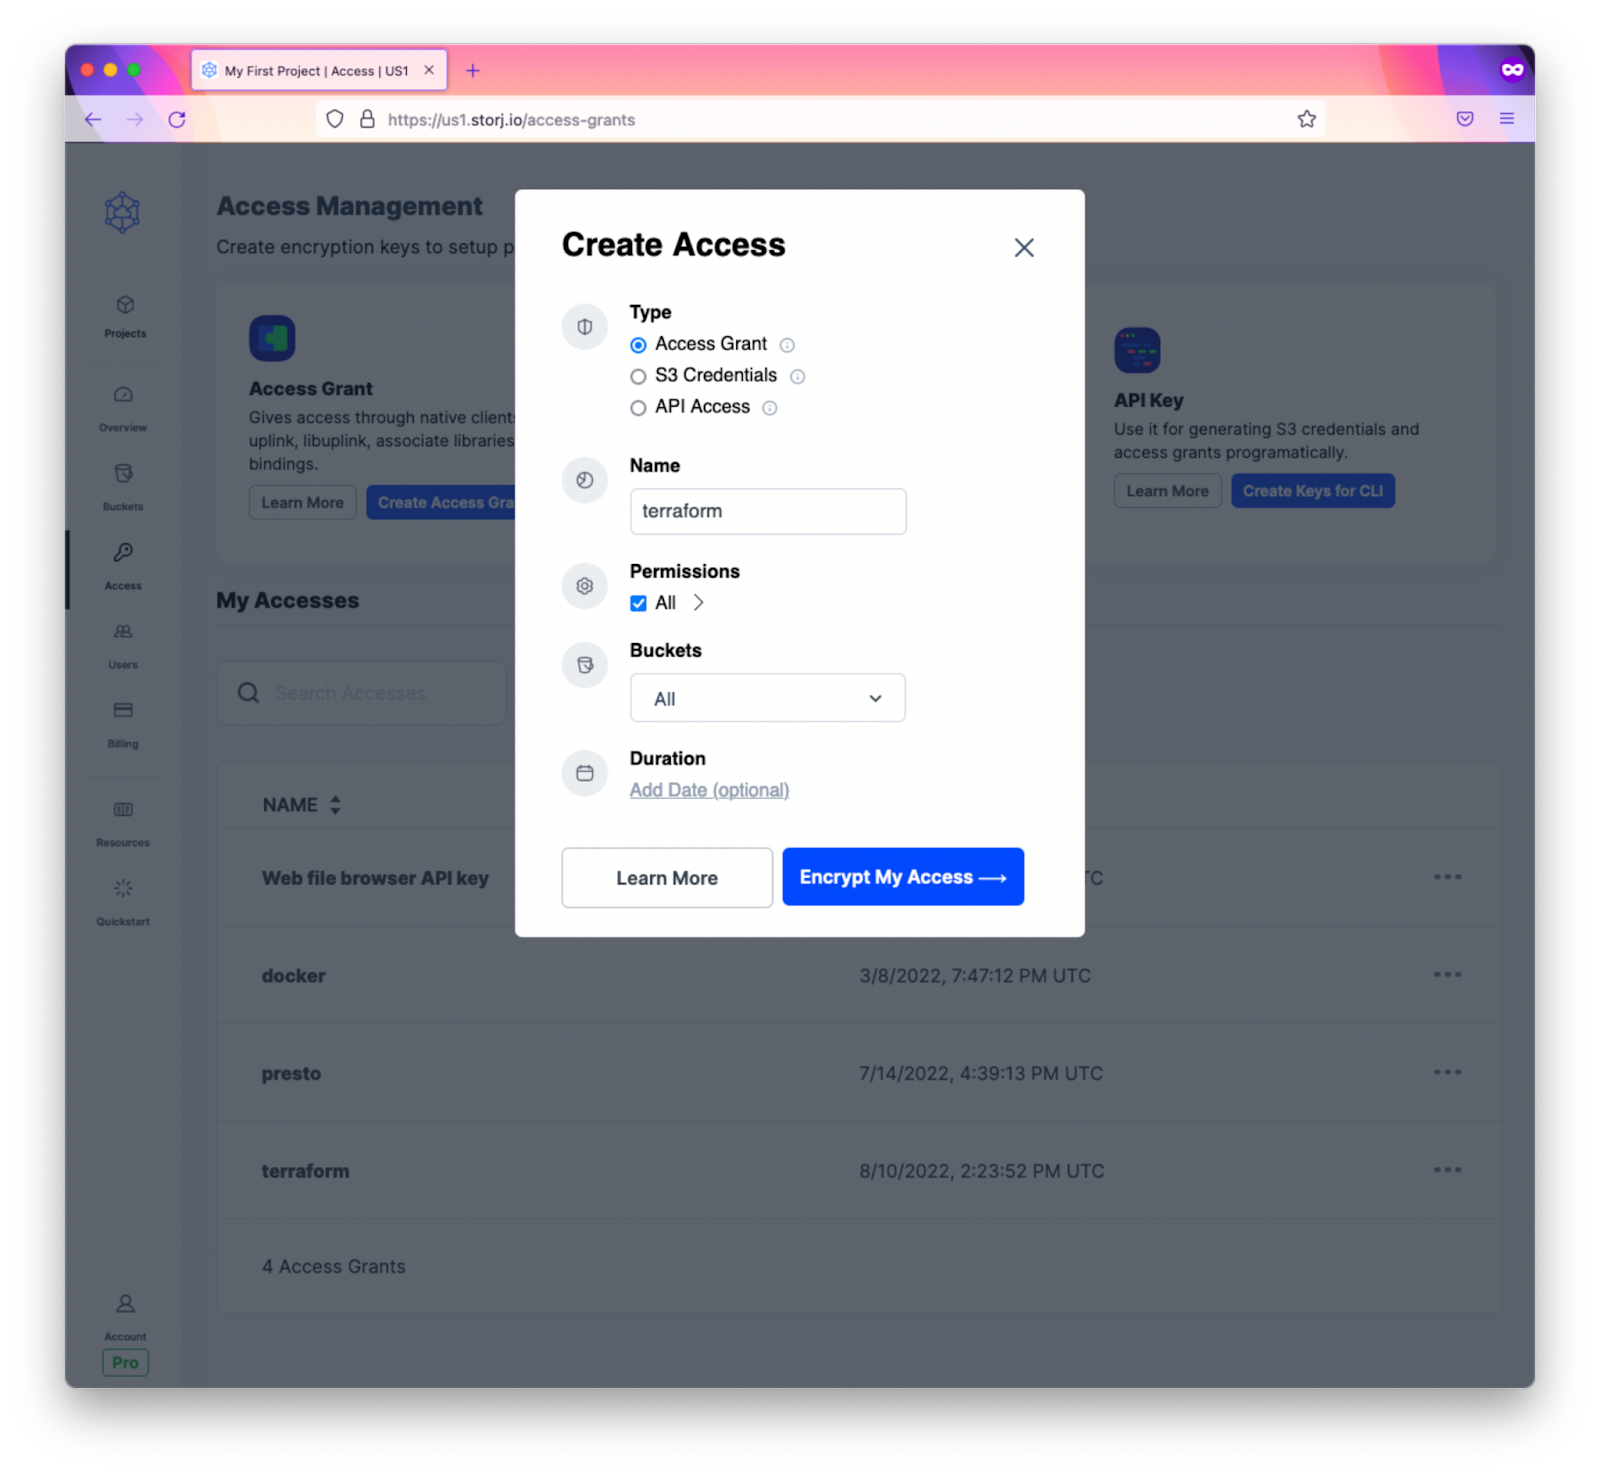Select the S3 Credentials radio option
The image size is (1600, 1474).
[x=638, y=376]
